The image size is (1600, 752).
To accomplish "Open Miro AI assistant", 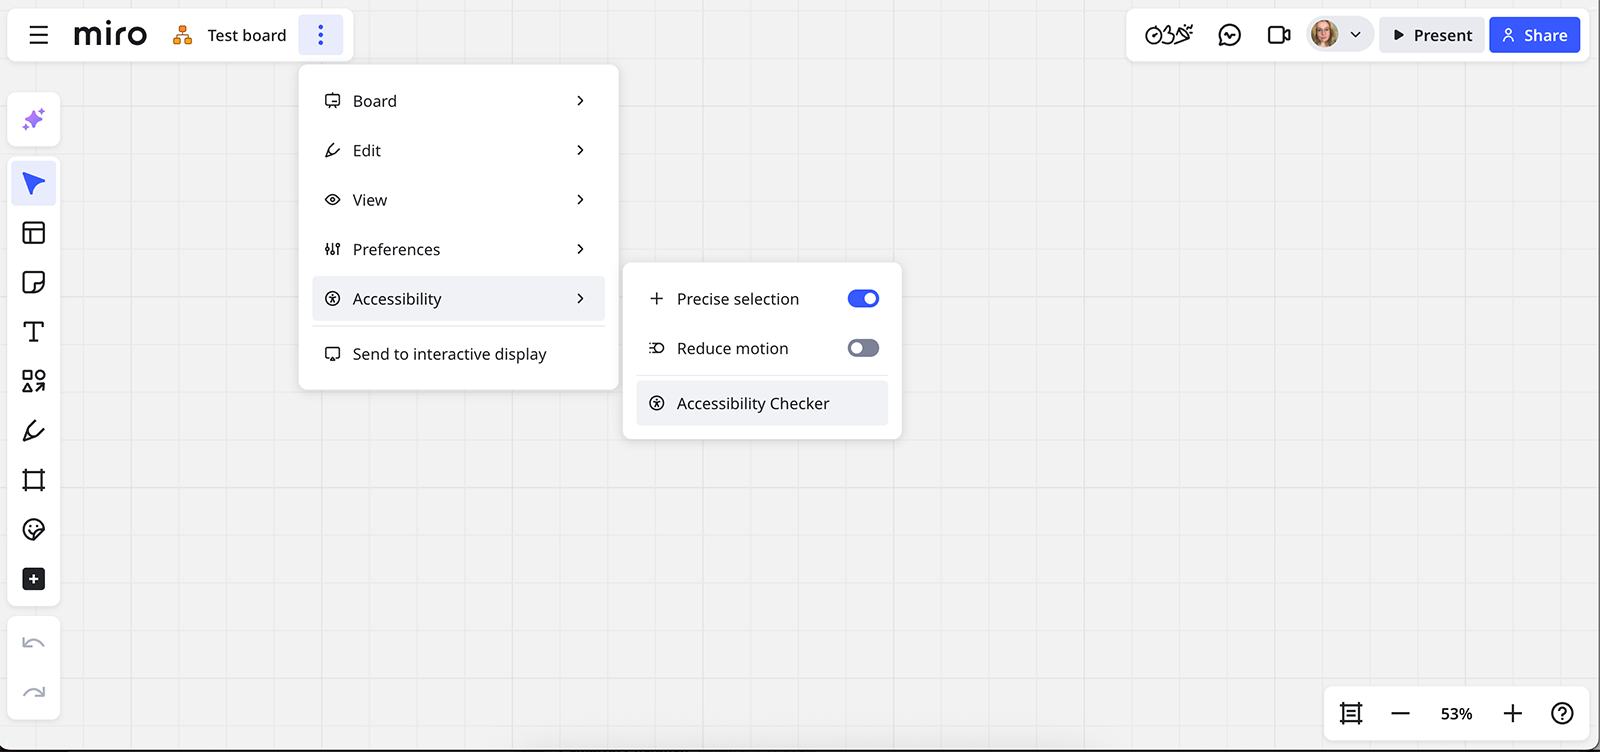I will (33, 119).
